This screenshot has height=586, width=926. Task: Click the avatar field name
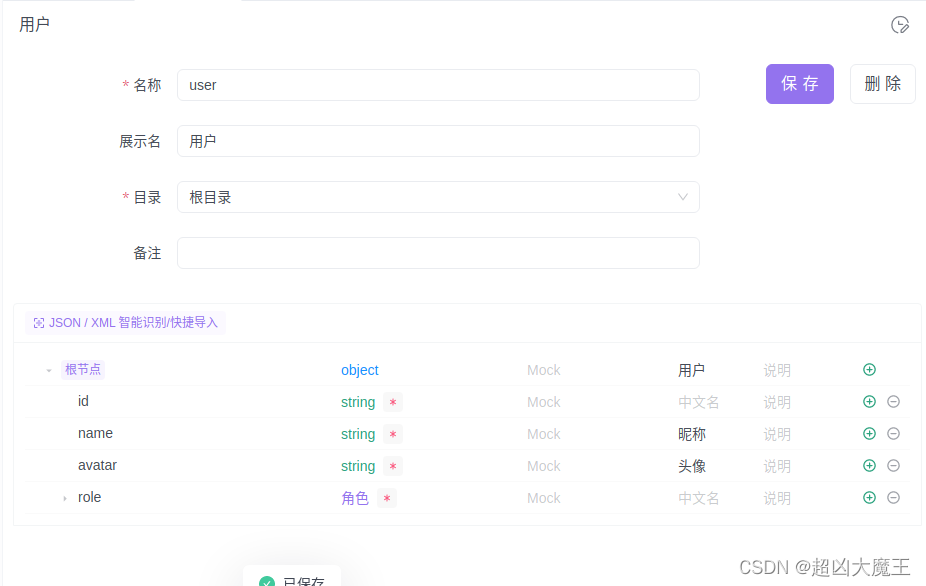[x=97, y=465]
